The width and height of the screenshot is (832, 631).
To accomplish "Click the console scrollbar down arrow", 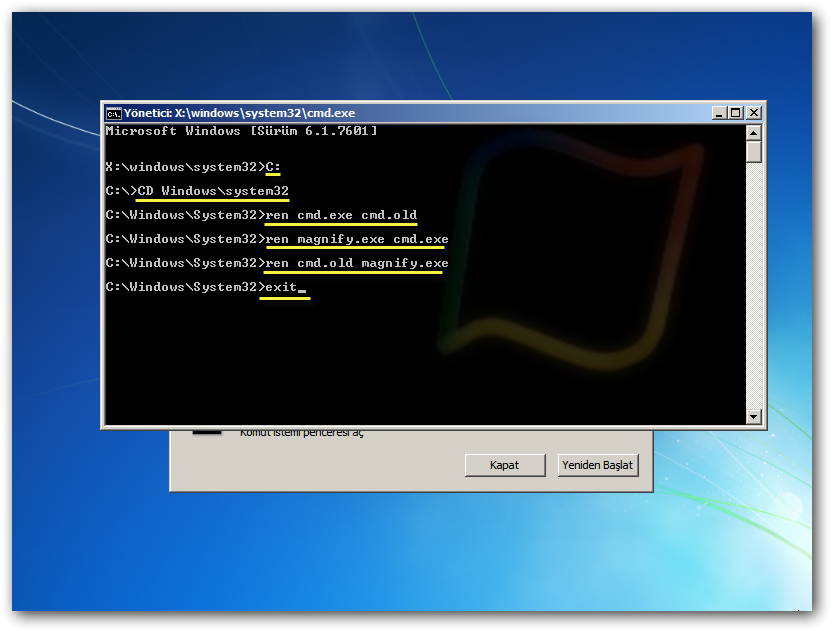I will click(x=753, y=417).
